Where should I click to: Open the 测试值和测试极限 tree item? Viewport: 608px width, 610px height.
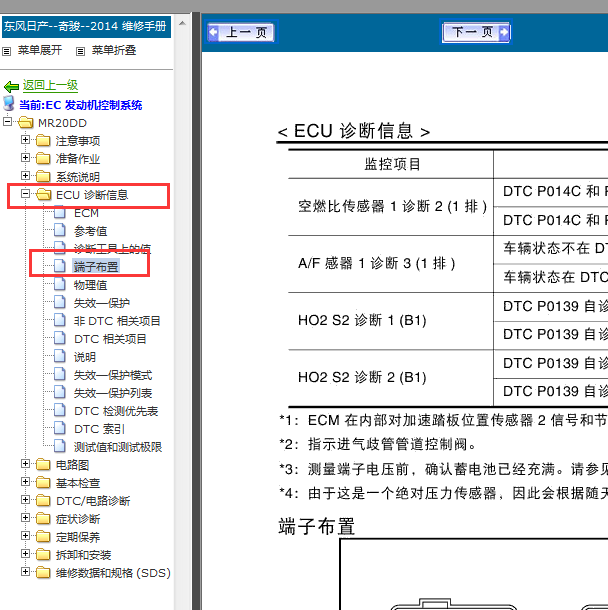[x=118, y=447]
